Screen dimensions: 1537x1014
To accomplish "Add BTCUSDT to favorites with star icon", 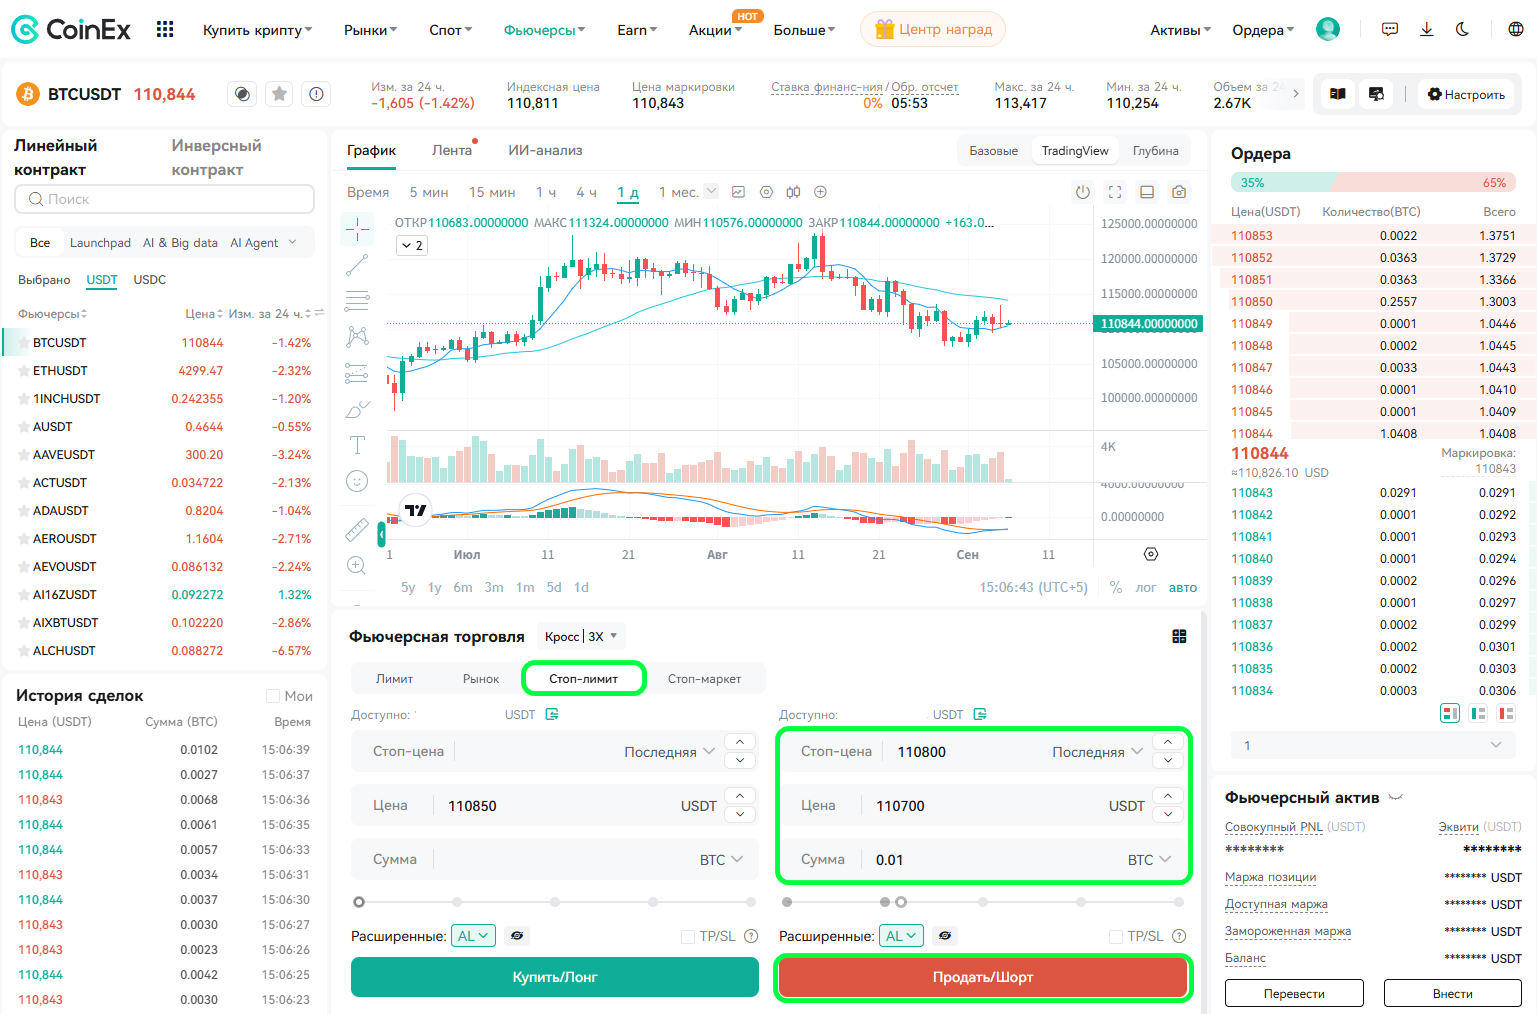I will tap(280, 94).
